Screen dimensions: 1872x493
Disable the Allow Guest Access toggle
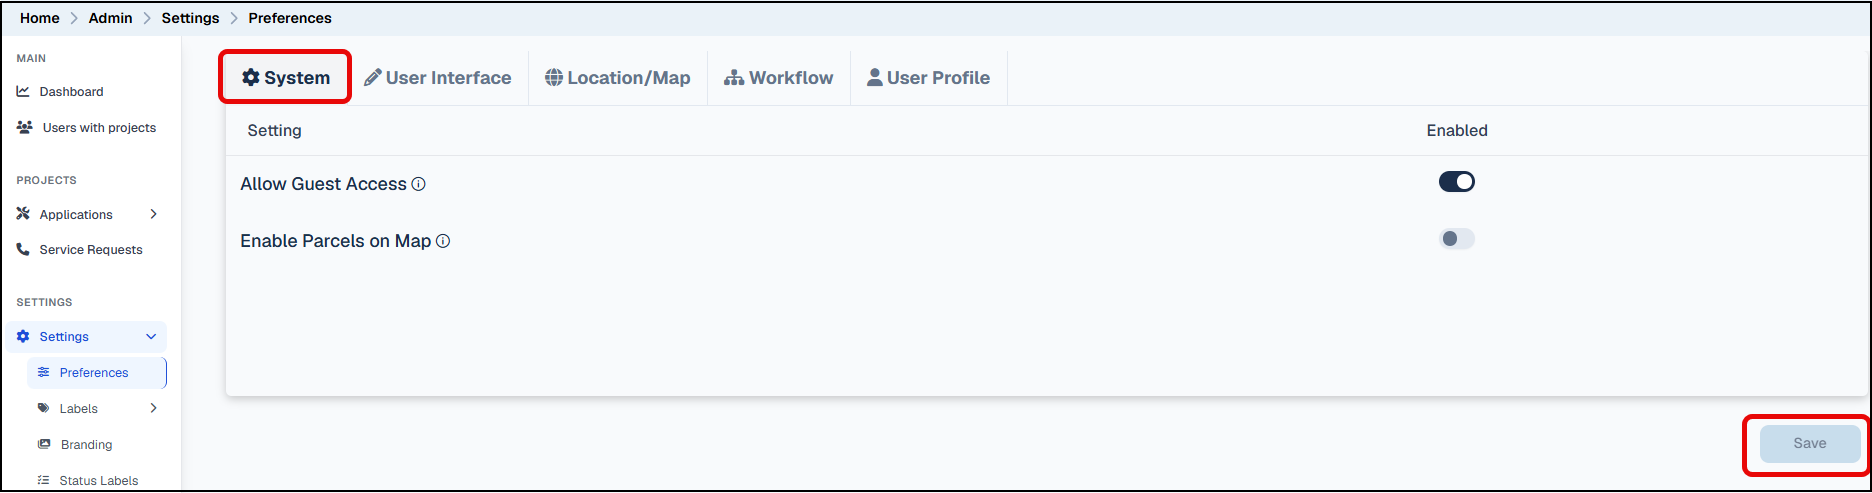1457,182
